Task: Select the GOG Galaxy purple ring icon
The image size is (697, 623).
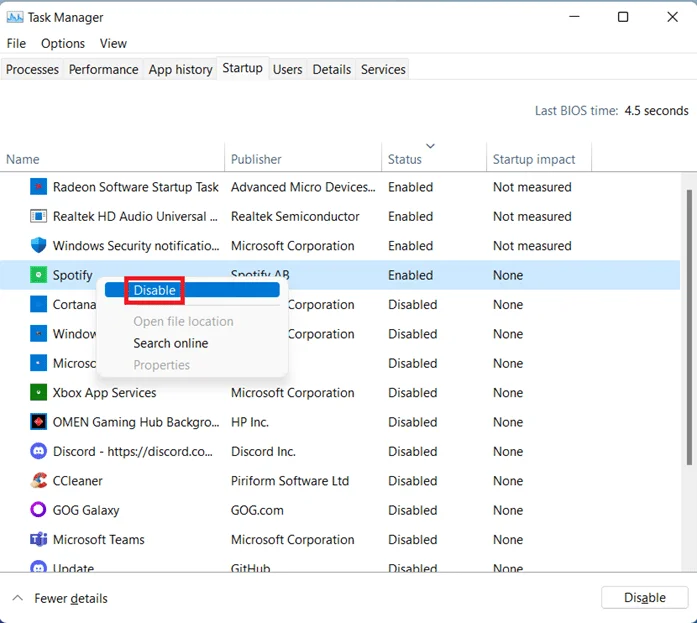Action: pos(38,510)
